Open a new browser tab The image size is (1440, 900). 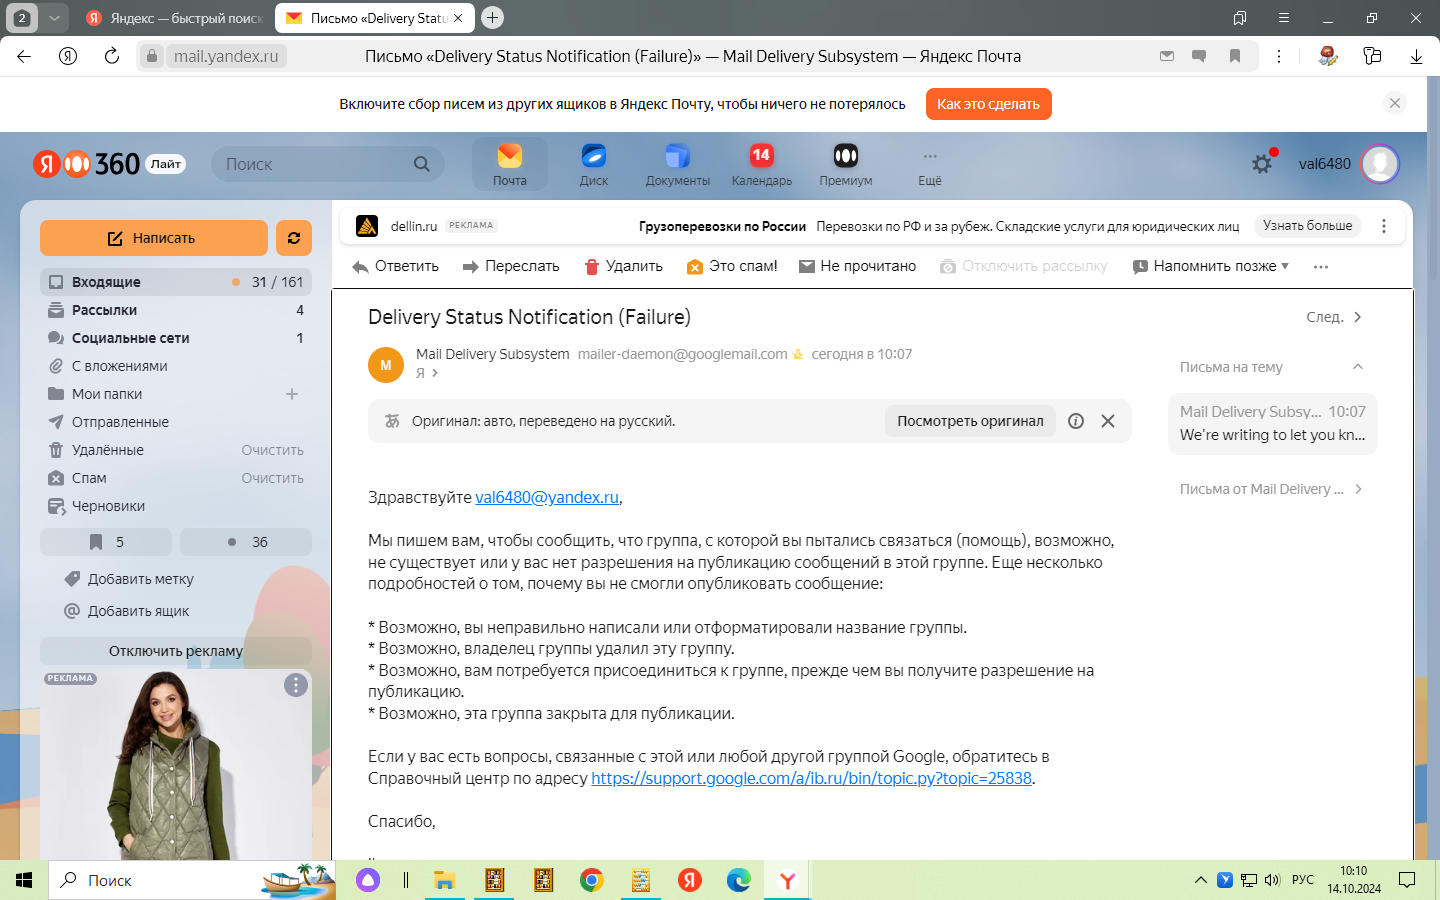point(492,17)
